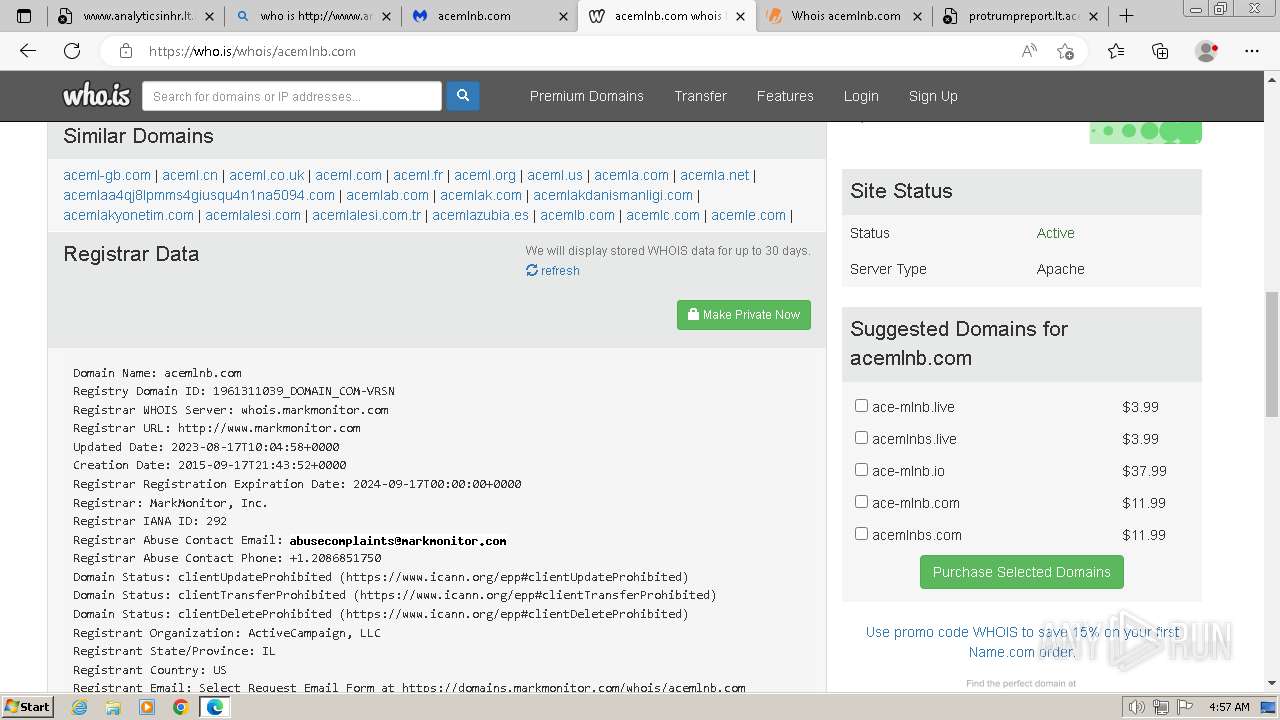1280x720 pixels.
Task: Open Premium Domains menu item
Action: (x=587, y=96)
